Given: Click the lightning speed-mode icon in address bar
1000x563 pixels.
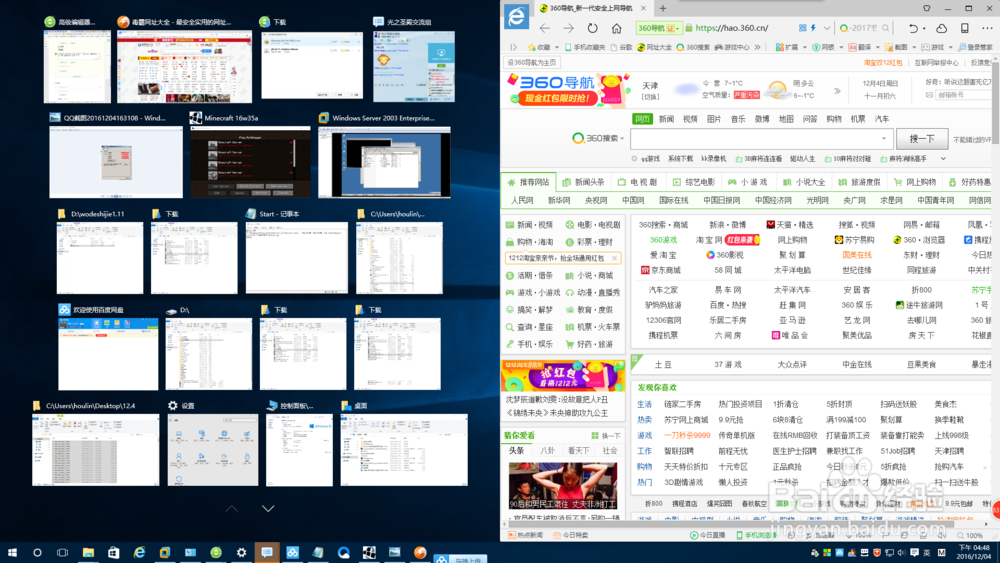Looking at the screenshot, I should pos(813,28).
